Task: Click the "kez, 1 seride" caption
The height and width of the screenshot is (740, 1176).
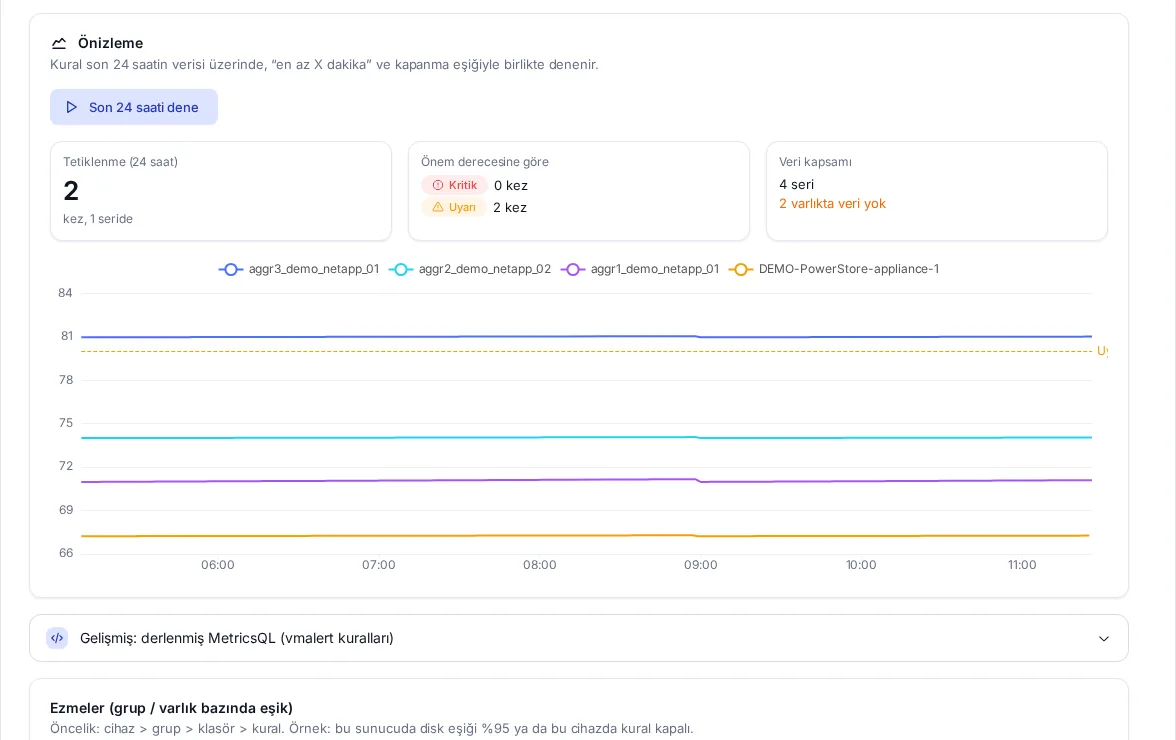Action: point(98,219)
